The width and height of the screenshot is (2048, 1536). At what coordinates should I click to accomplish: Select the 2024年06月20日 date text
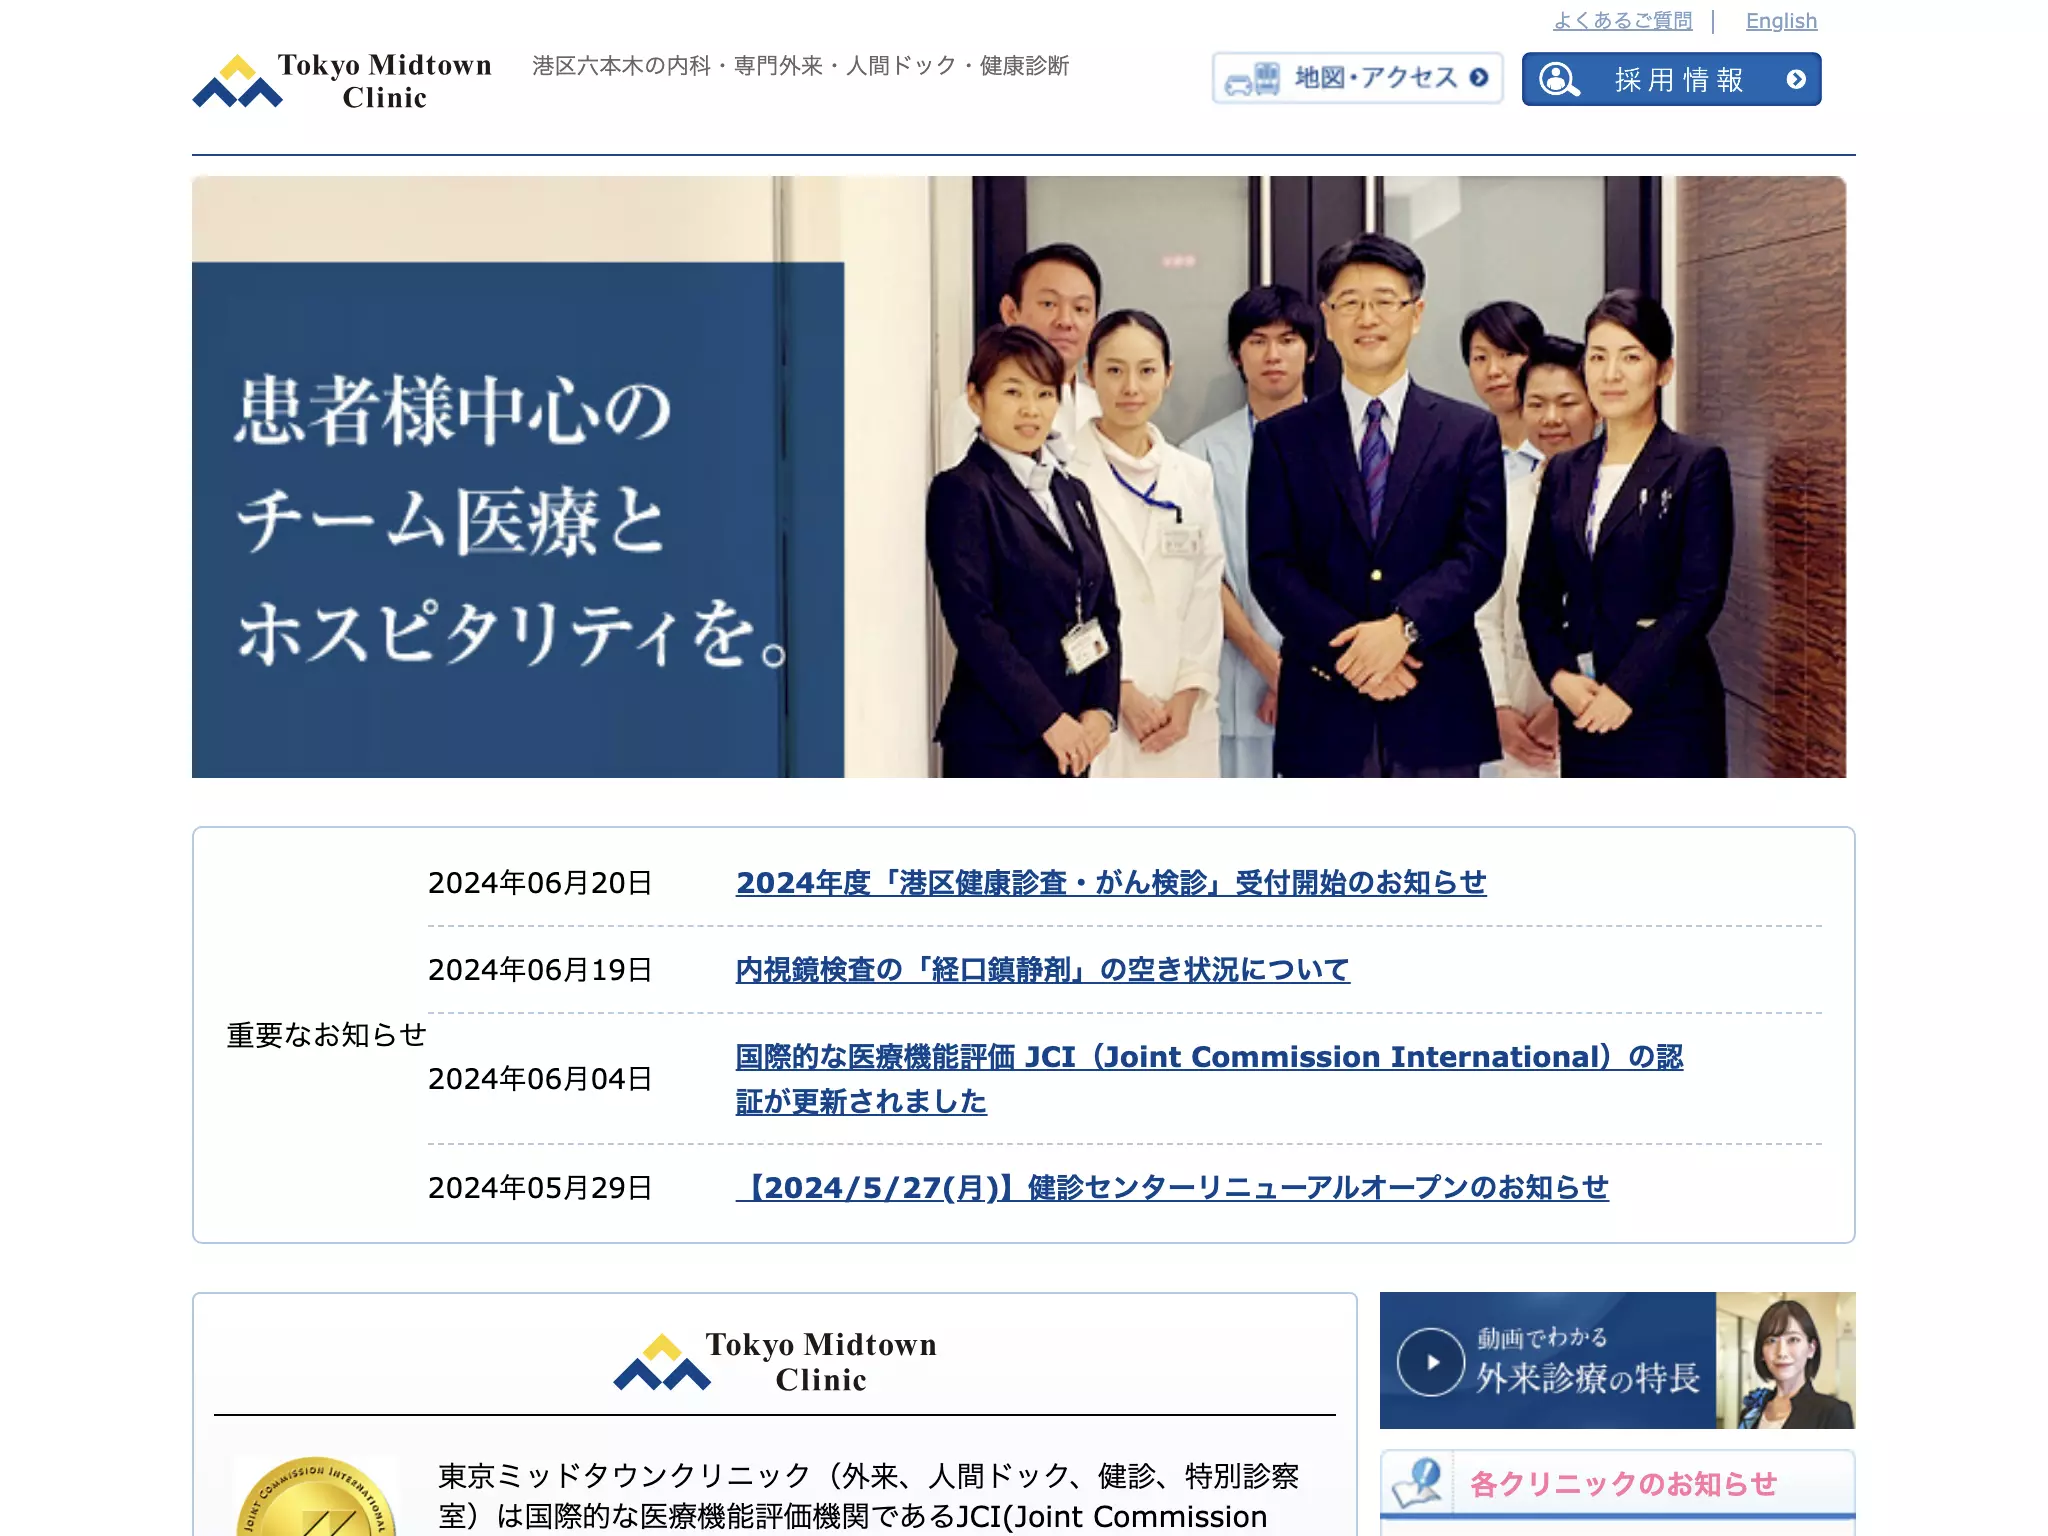pos(540,883)
